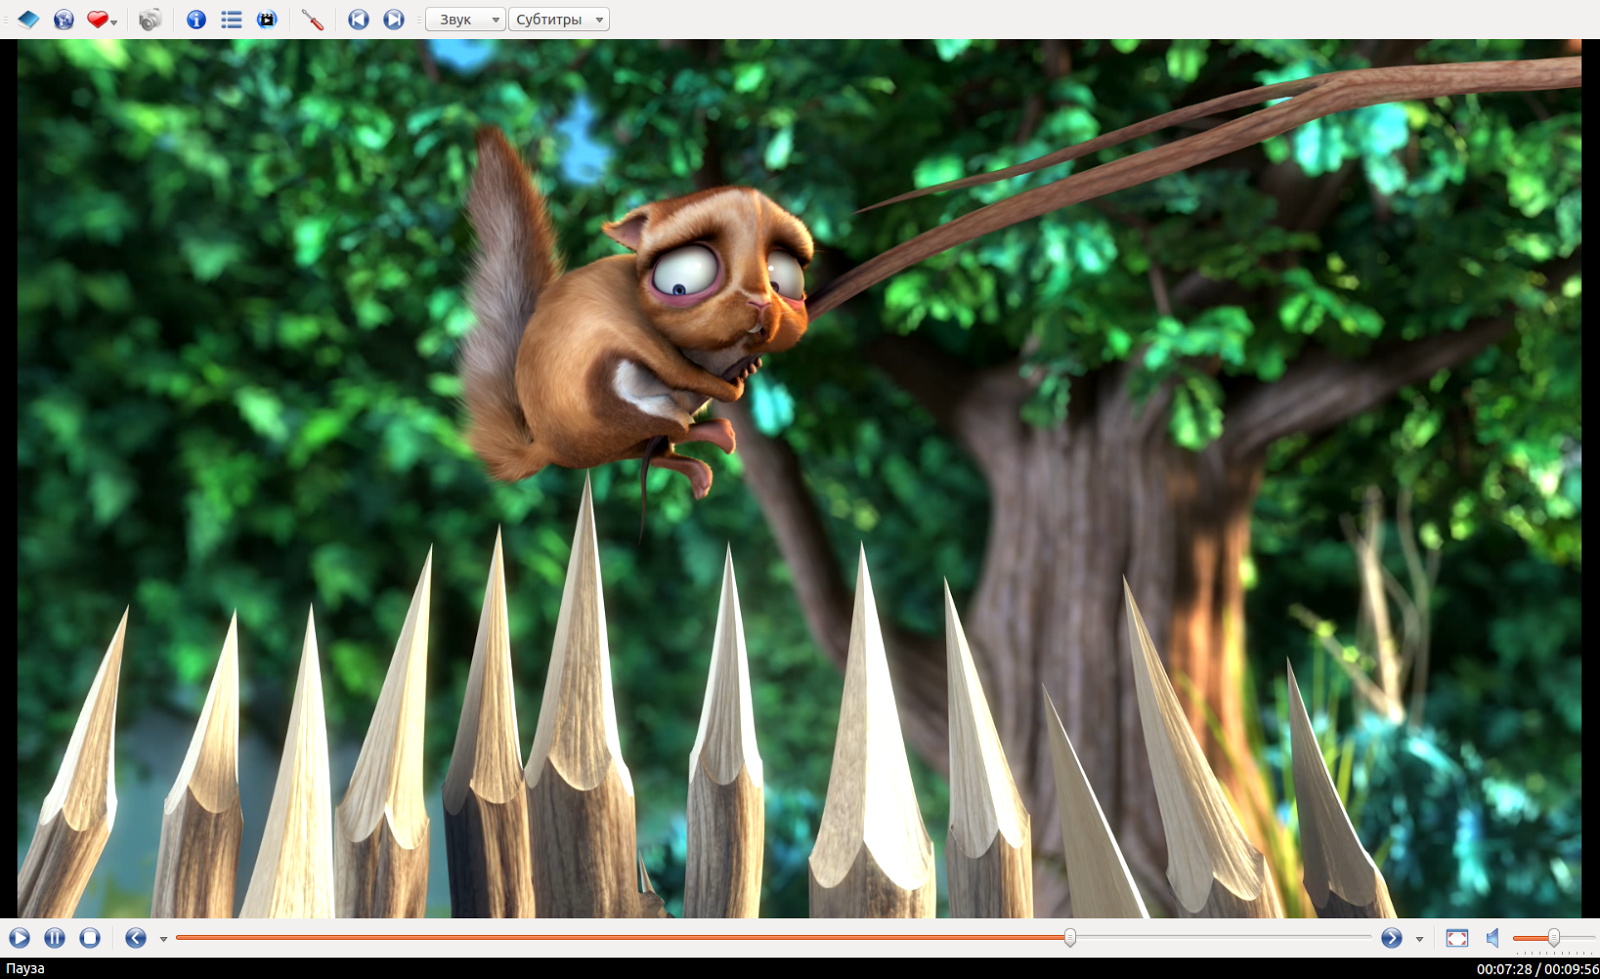1600x979 pixels.
Task: Expand the favorites dropdown arrow beside the heart
Action: (114, 22)
